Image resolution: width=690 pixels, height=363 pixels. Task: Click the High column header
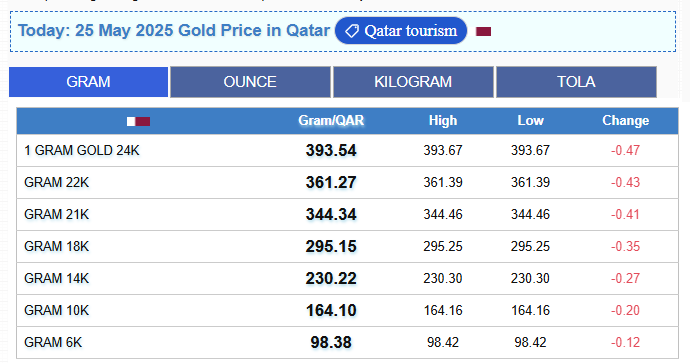pyautogui.click(x=443, y=121)
